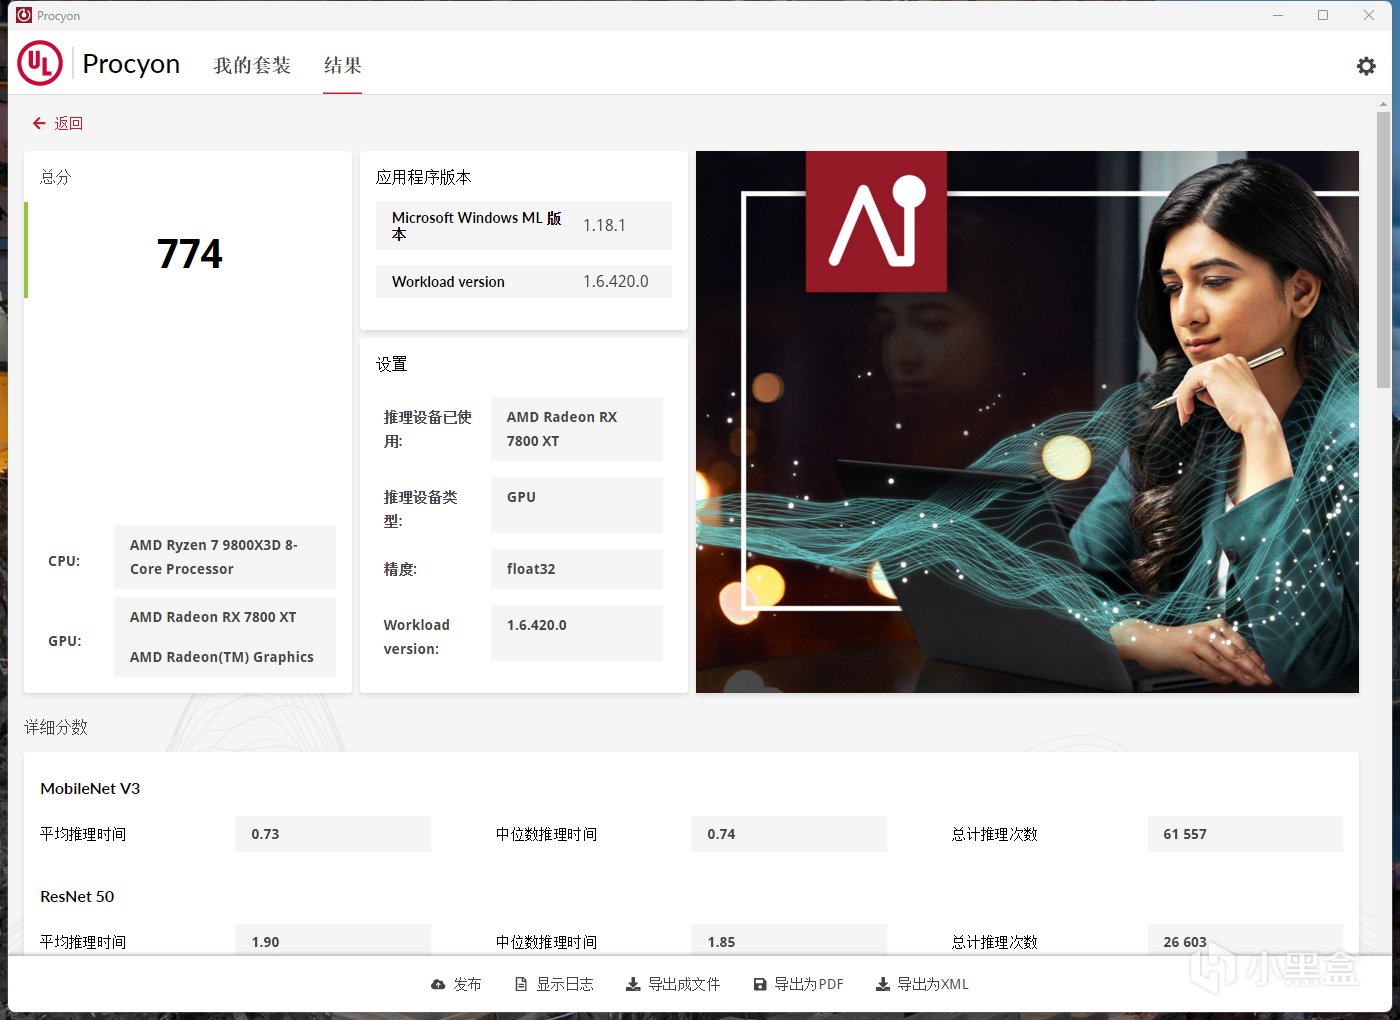Viewport: 1400px width, 1020px height.
Task: Click the UL Procyon logo
Action: coord(40,63)
